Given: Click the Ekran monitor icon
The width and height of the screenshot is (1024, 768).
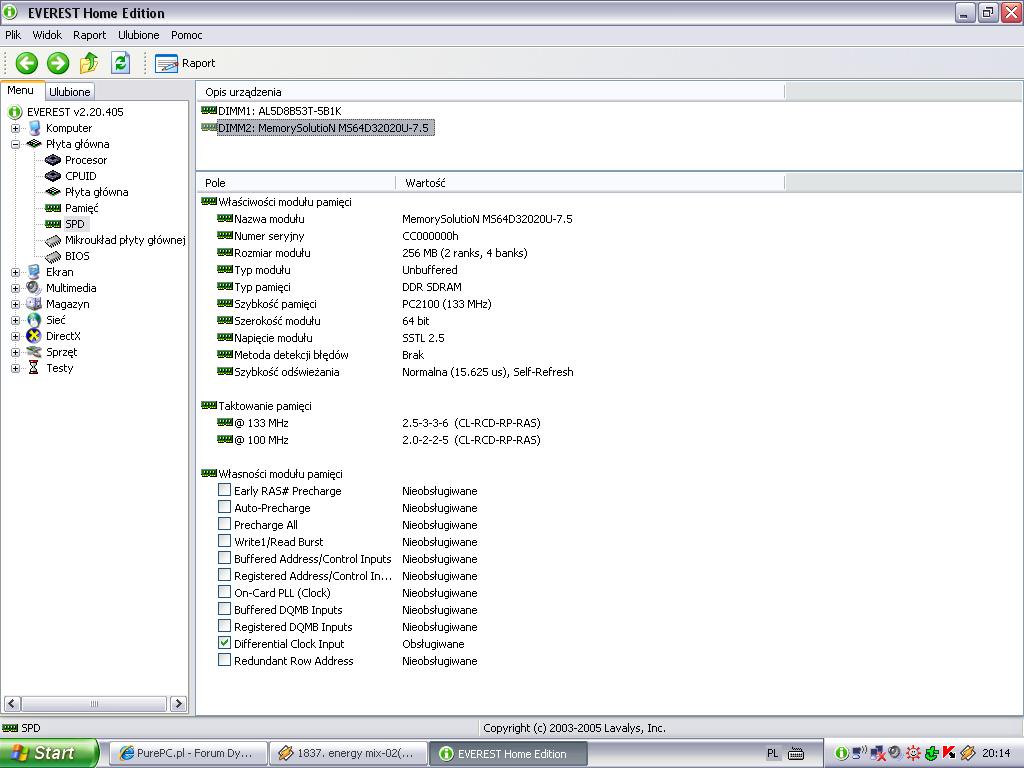Looking at the screenshot, I should point(34,272).
